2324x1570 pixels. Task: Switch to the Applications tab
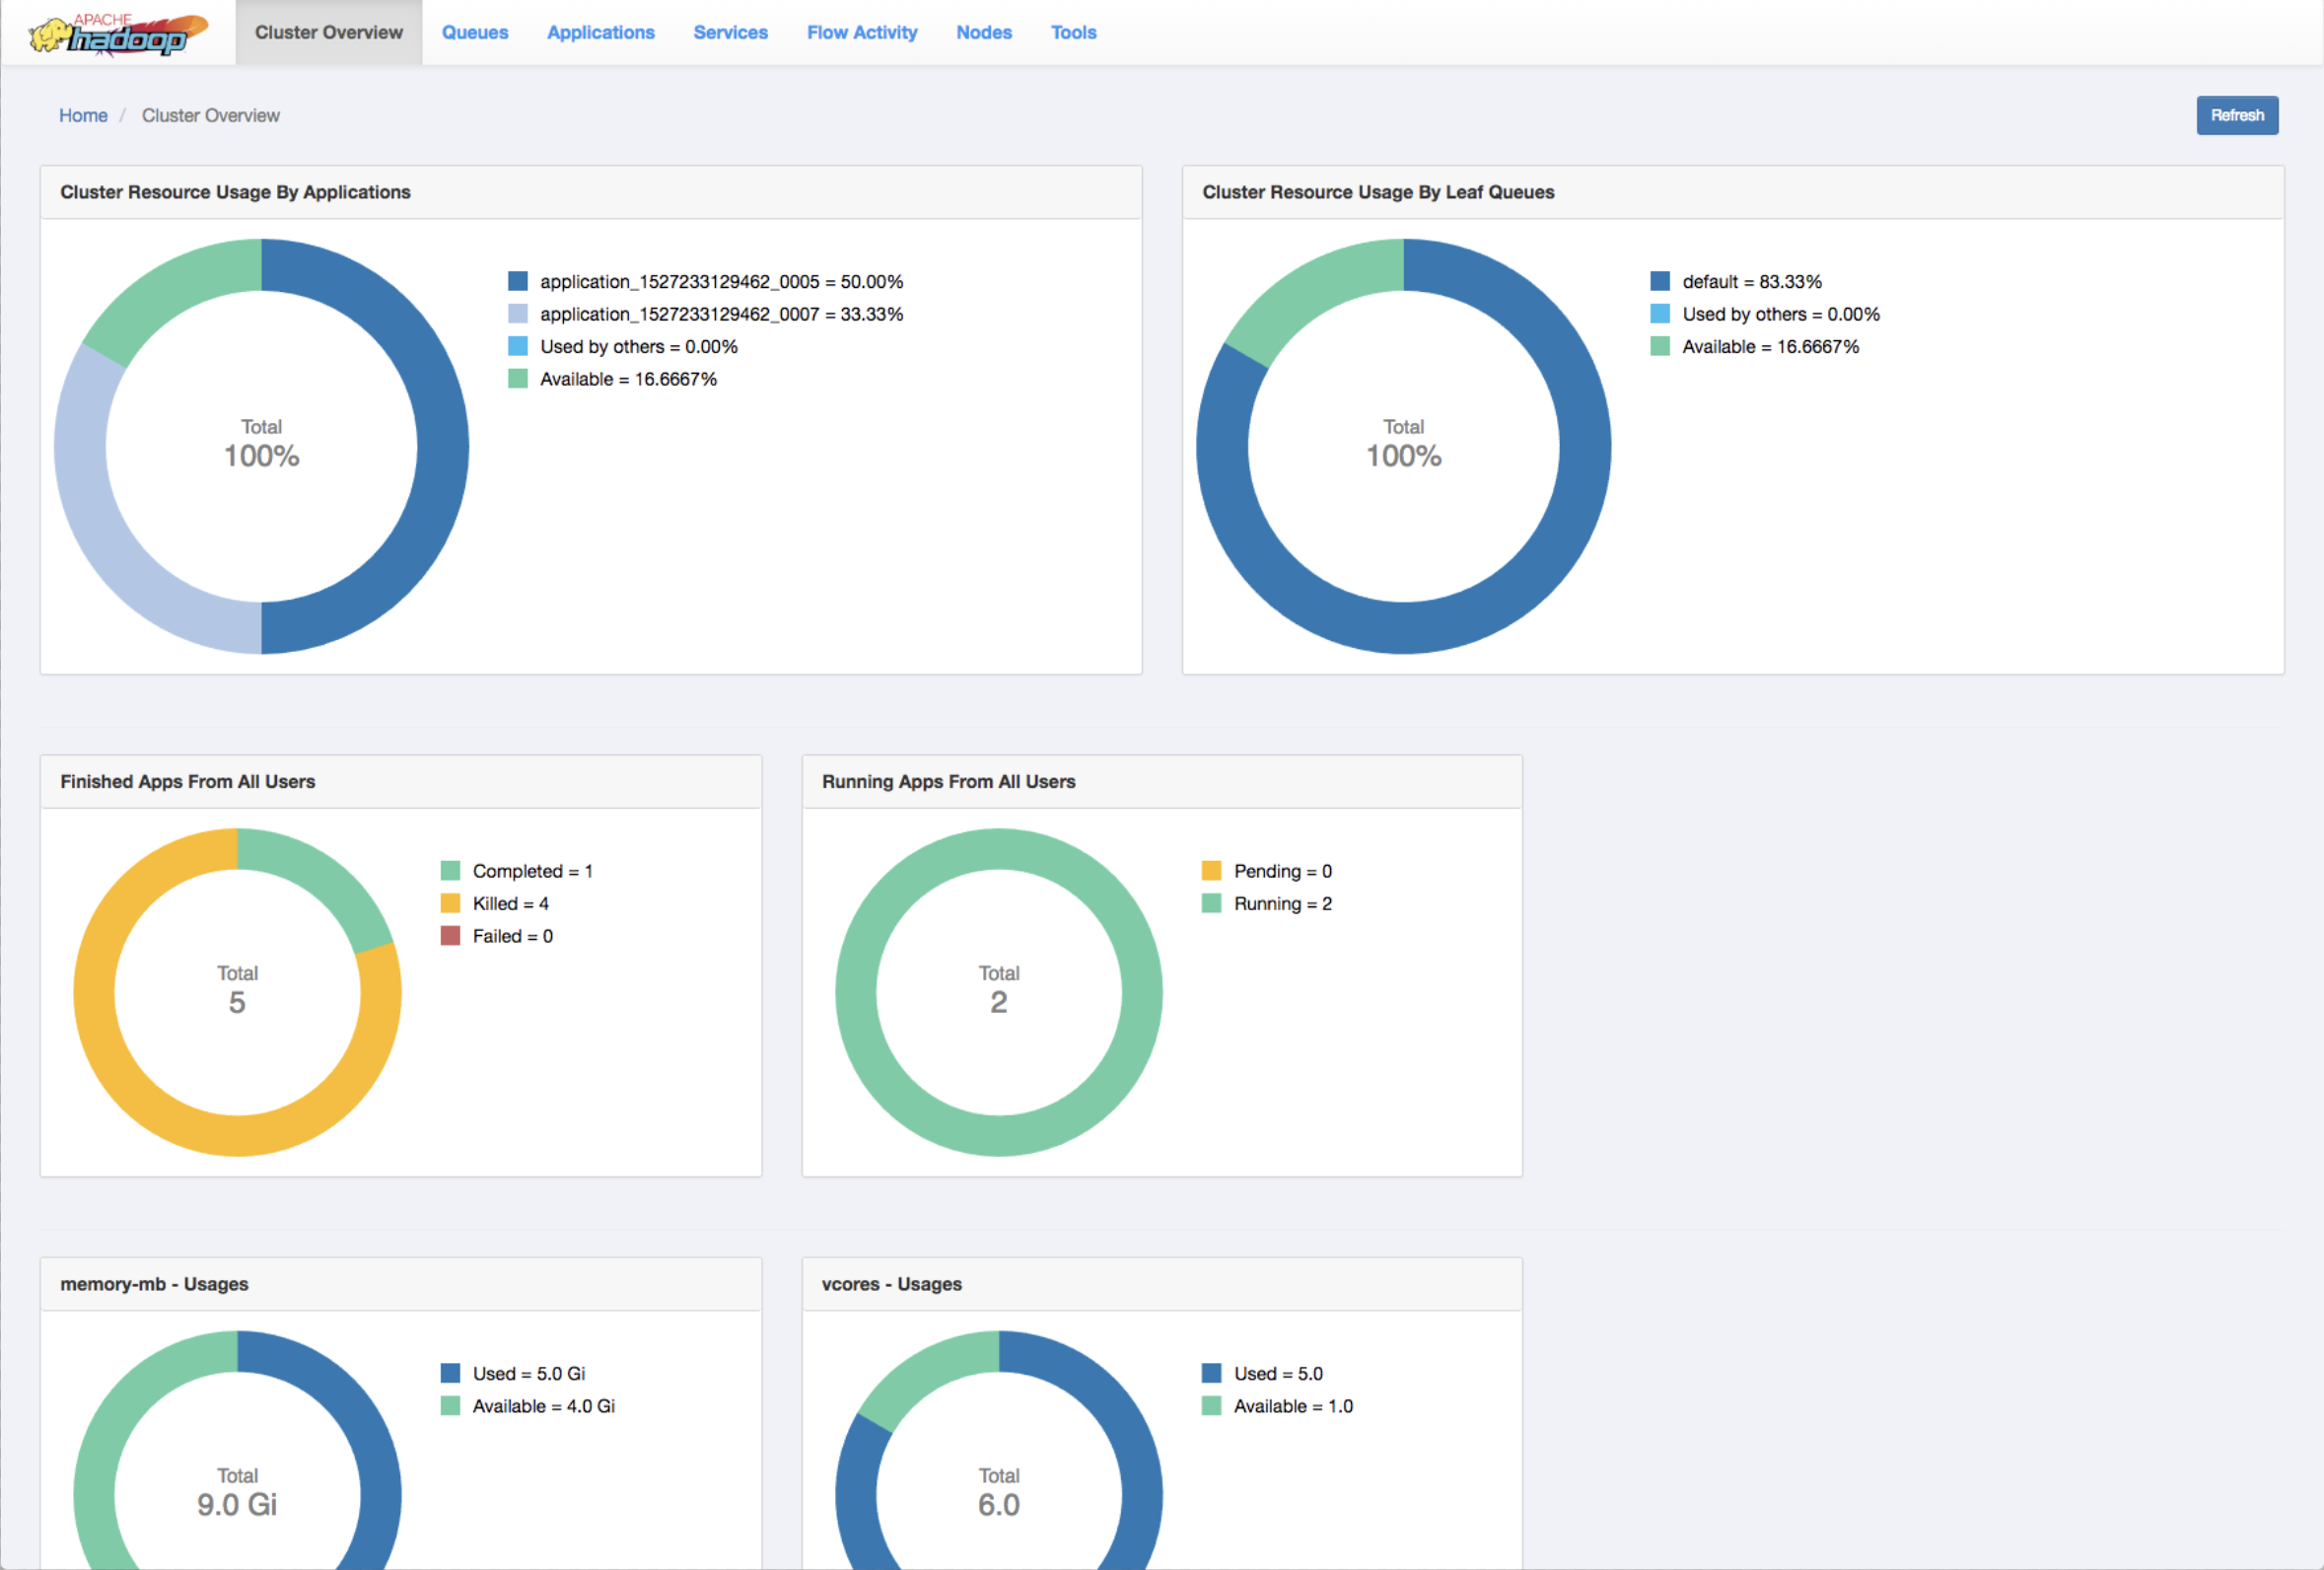[600, 32]
